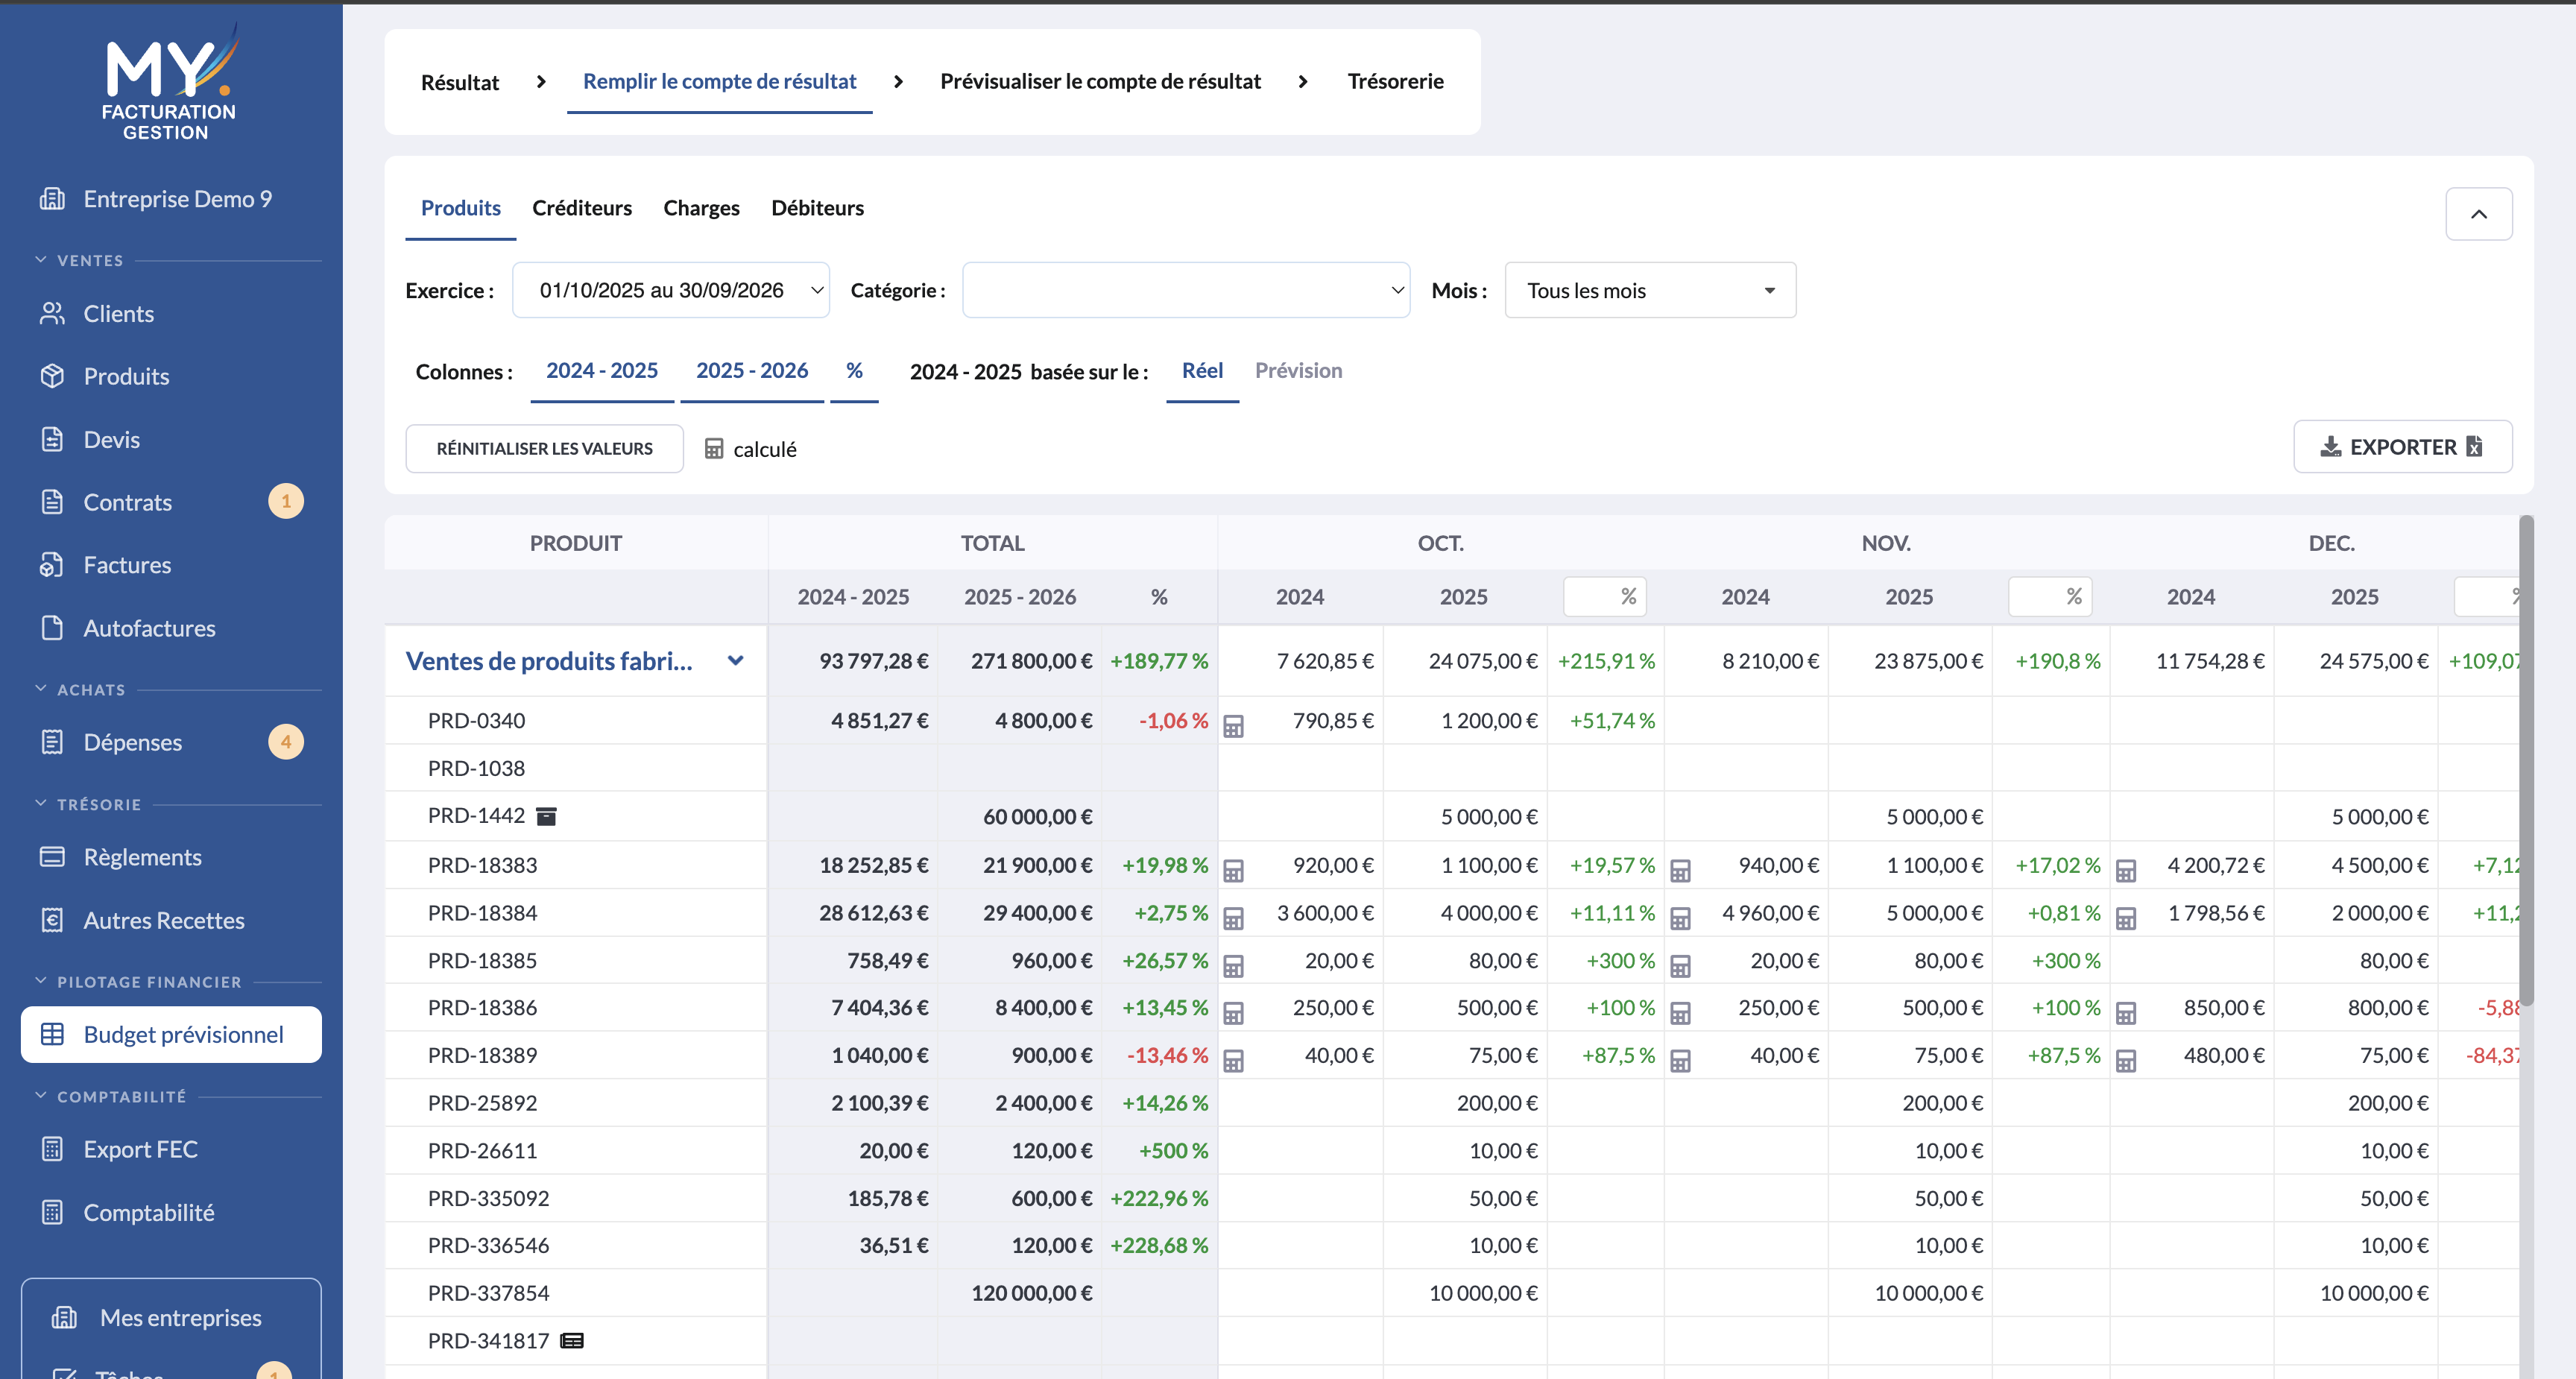Select Prévision as basis
This screenshot has width=2576, height=1379.
[1298, 371]
